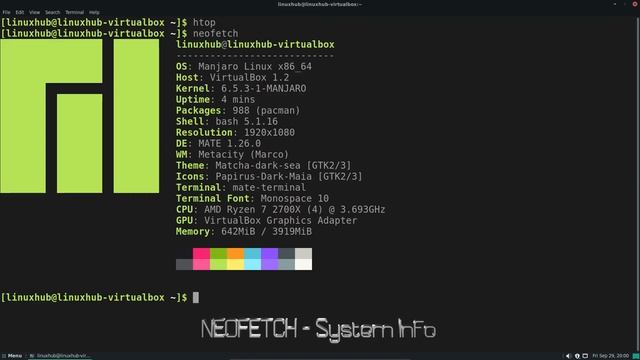This screenshot has width=640, height=360.
Task: Open the Help menu
Action: tap(94, 12)
